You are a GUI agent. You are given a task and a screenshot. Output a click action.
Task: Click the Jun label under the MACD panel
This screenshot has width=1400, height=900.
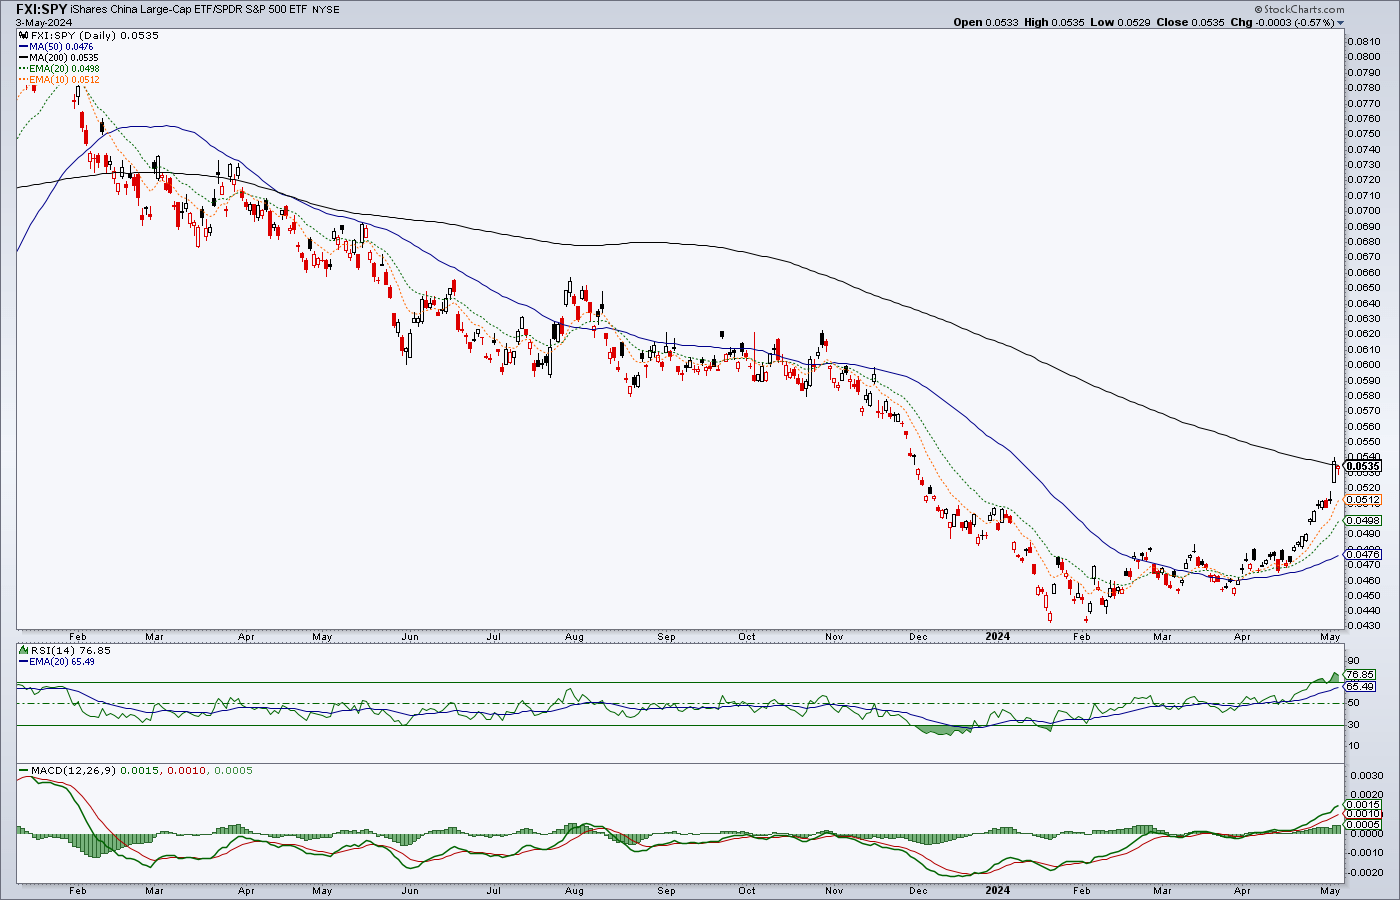410,891
